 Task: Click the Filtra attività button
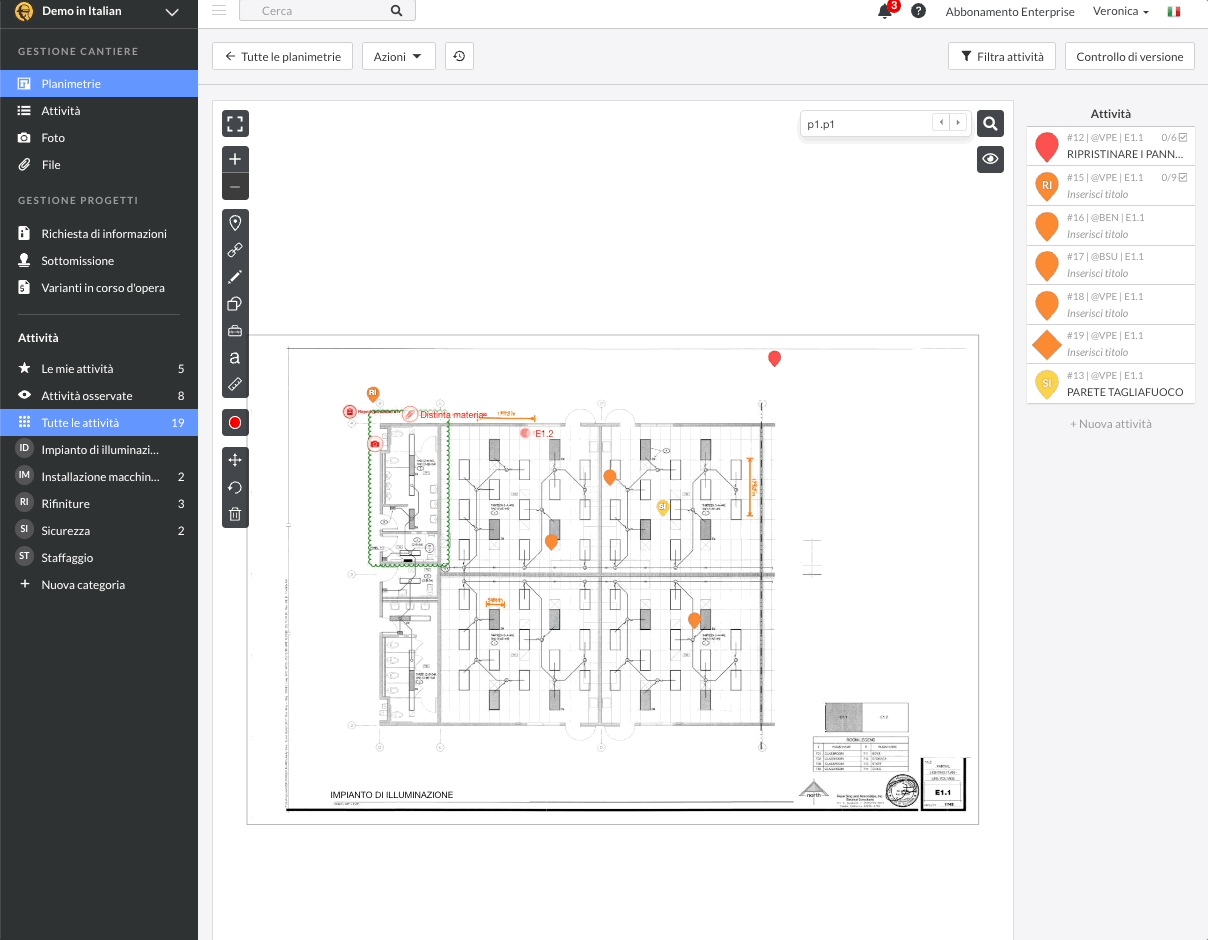pyautogui.click(x=1001, y=57)
